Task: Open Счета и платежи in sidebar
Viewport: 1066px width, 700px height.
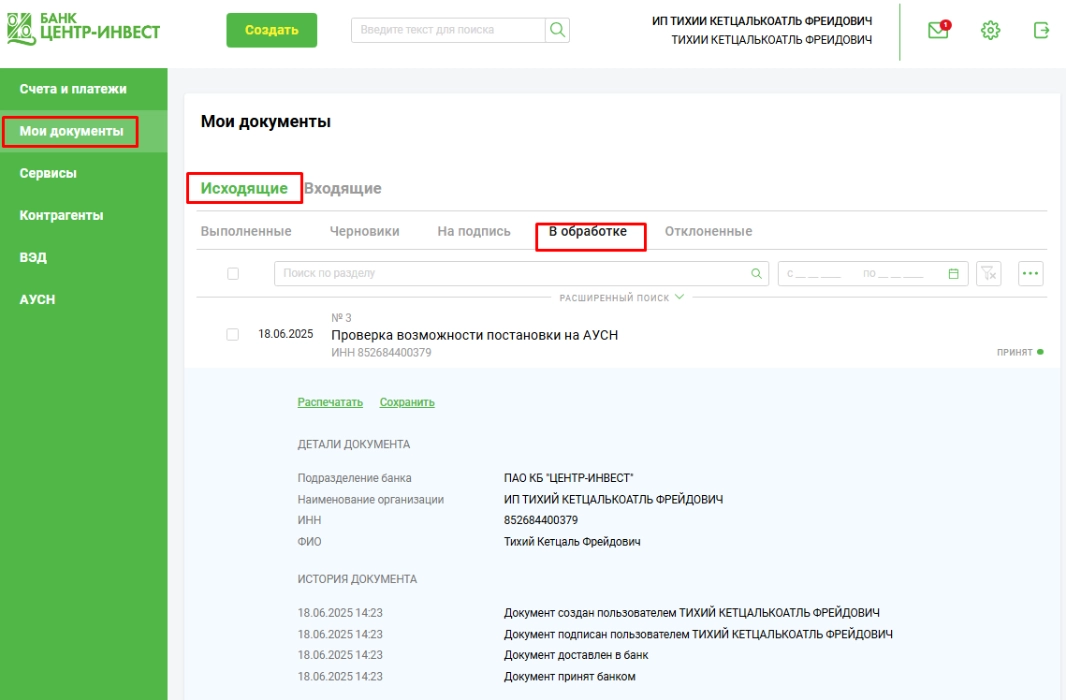Action: click(73, 89)
